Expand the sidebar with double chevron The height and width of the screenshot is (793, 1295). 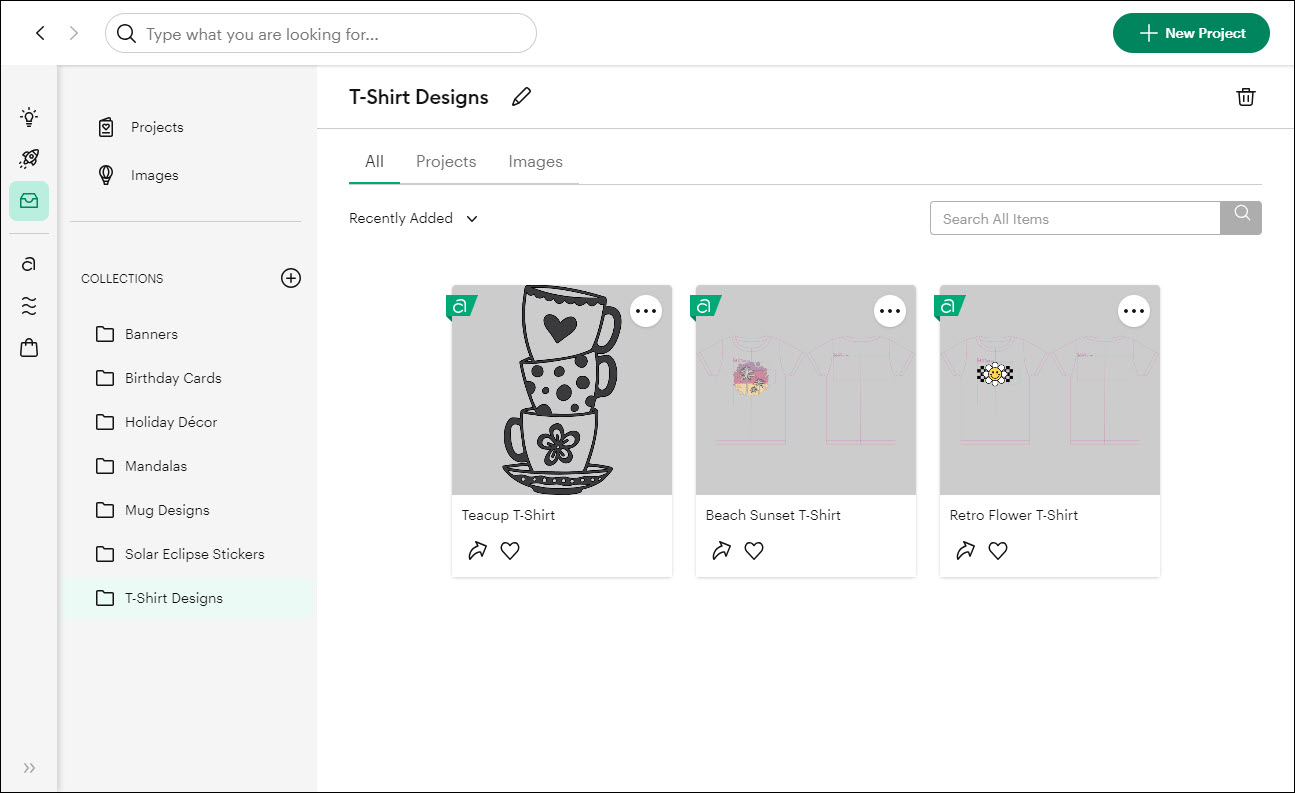(x=29, y=768)
